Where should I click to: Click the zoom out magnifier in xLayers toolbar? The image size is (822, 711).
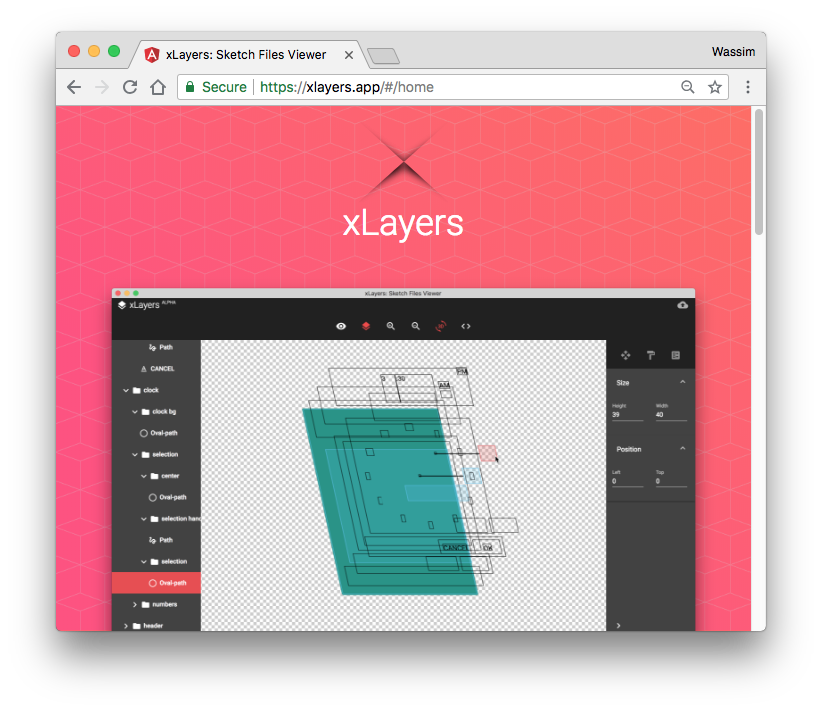pos(416,326)
